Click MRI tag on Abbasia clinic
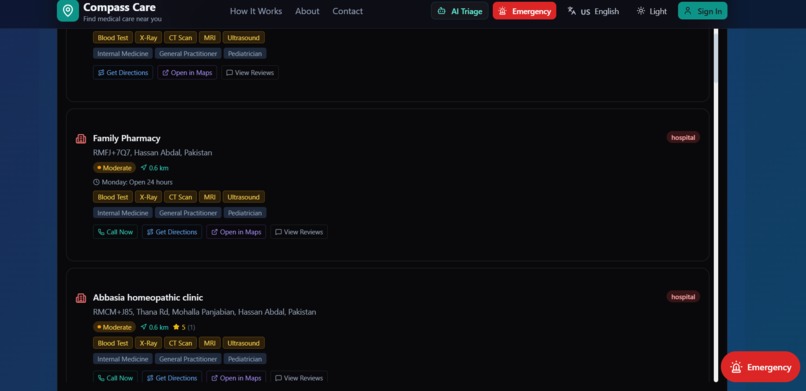Screen dimensions: 806x391 pos(210,343)
